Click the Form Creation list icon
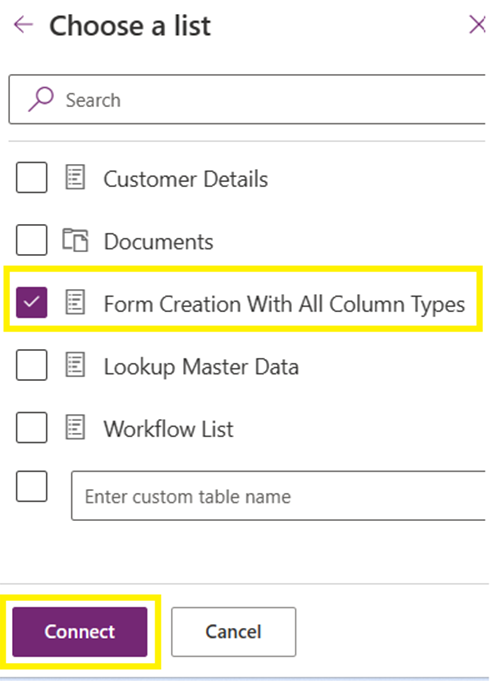493x686 pixels. point(75,302)
